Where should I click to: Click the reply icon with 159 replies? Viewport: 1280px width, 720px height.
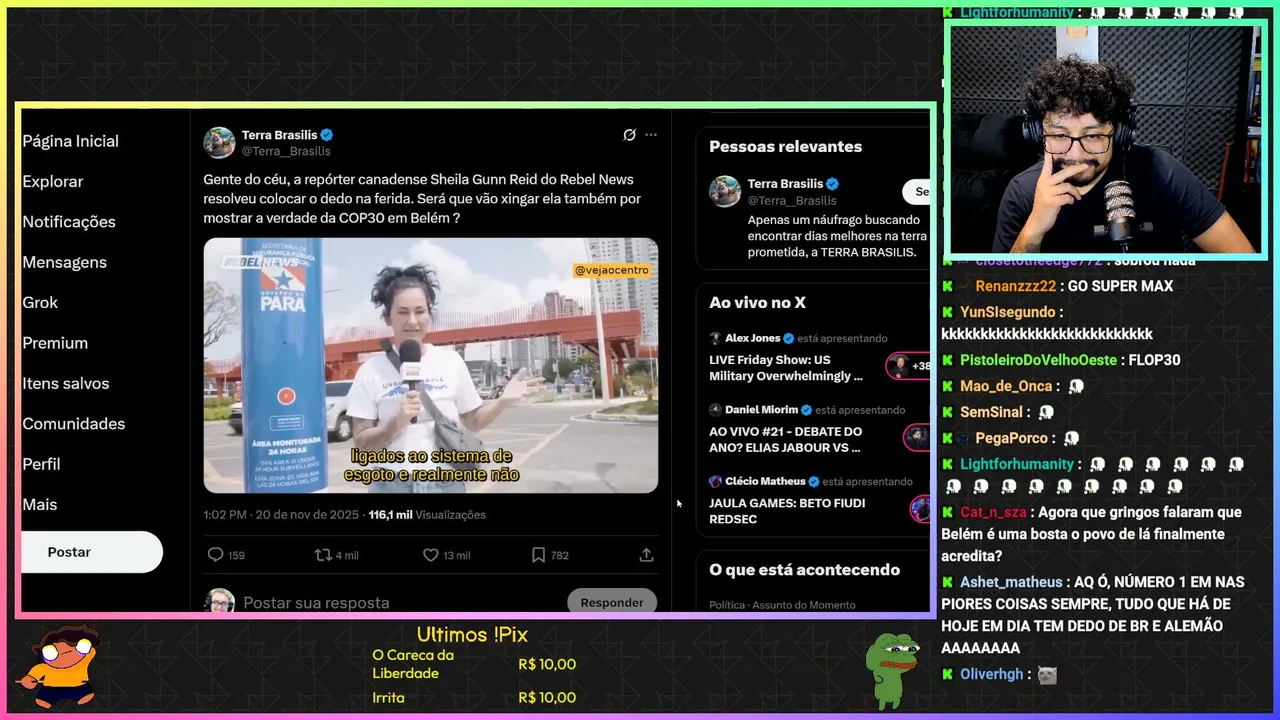[215, 555]
